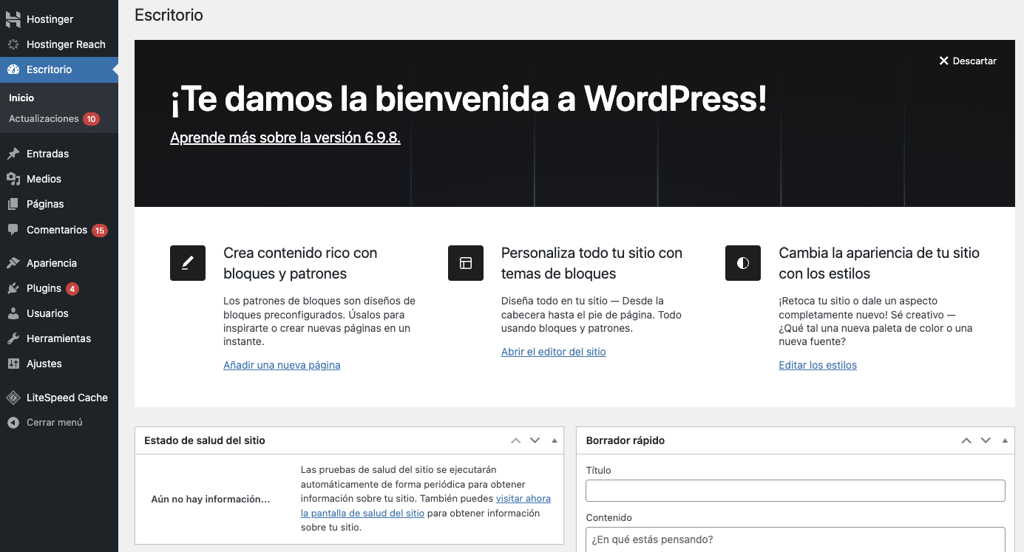Click the Escritorio dashboard gauge icon

click(13, 69)
